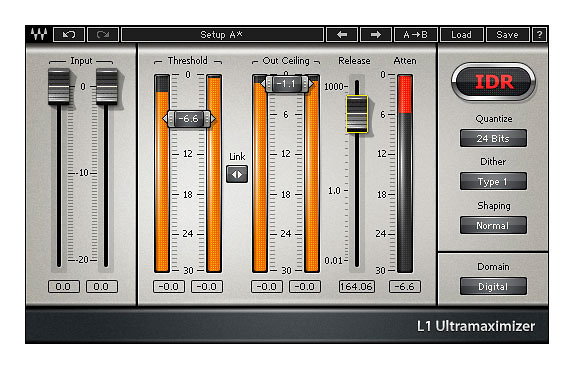The width and height of the screenshot is (574, 369).
Task: Redo the last undone change
Action: click(103, 35)
